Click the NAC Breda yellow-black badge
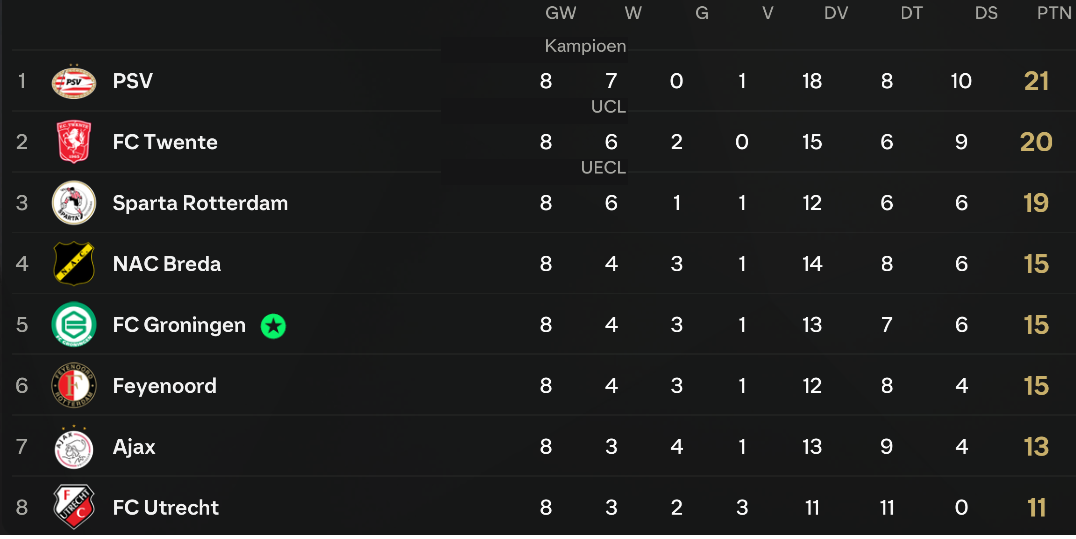The image size is (1076, 539). 74,264
